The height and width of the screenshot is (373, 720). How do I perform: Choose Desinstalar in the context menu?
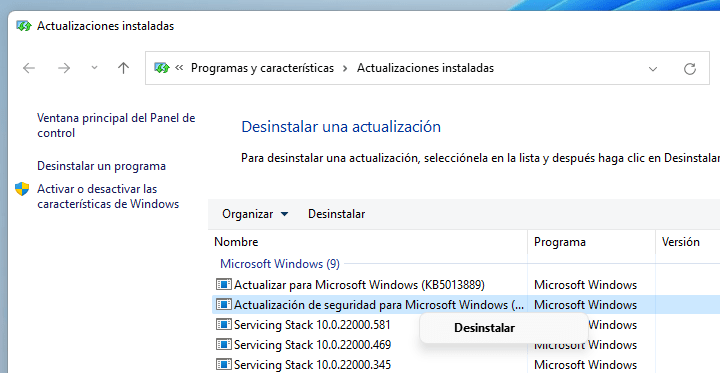484,328
